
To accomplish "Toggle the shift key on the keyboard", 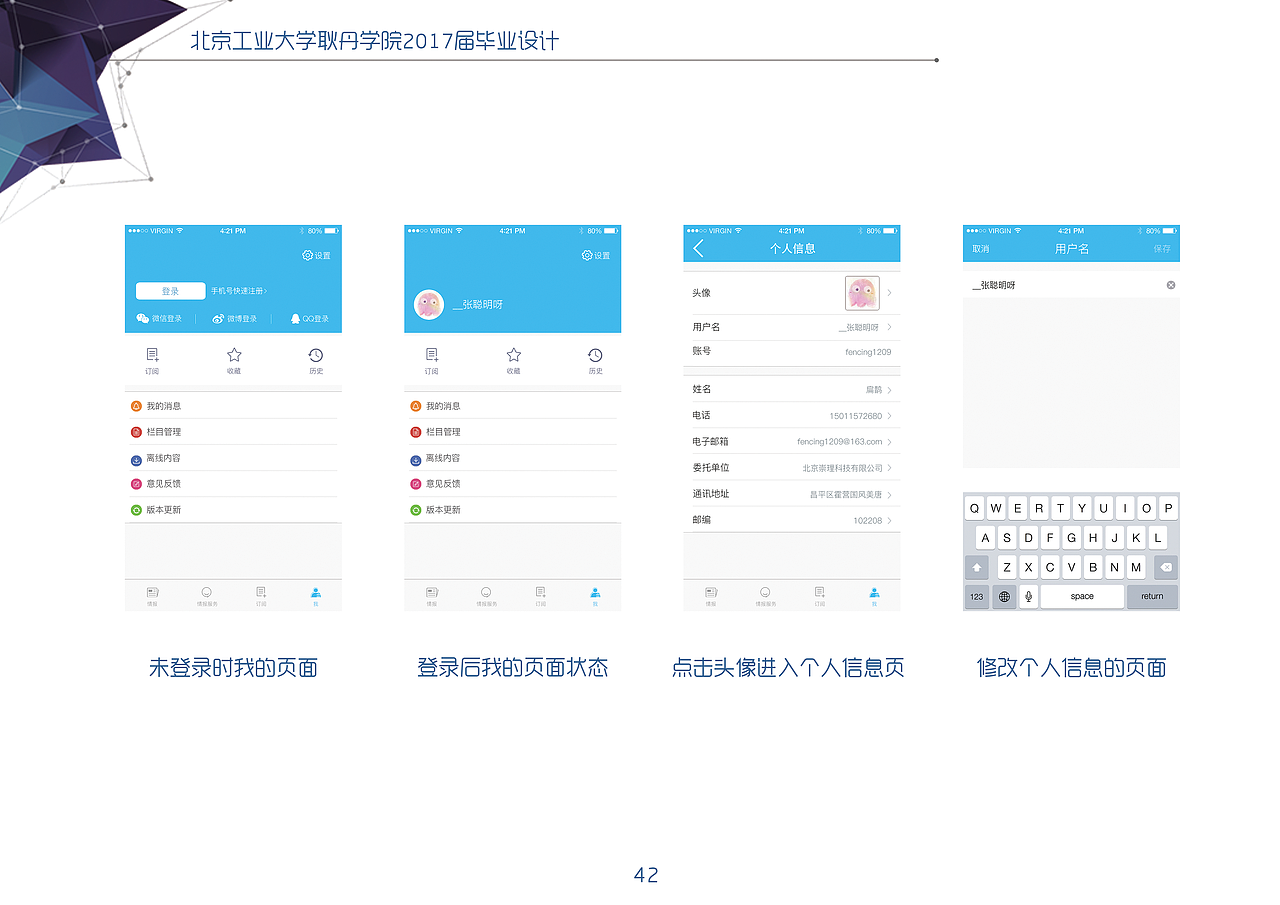I will [x=975, y=567].
